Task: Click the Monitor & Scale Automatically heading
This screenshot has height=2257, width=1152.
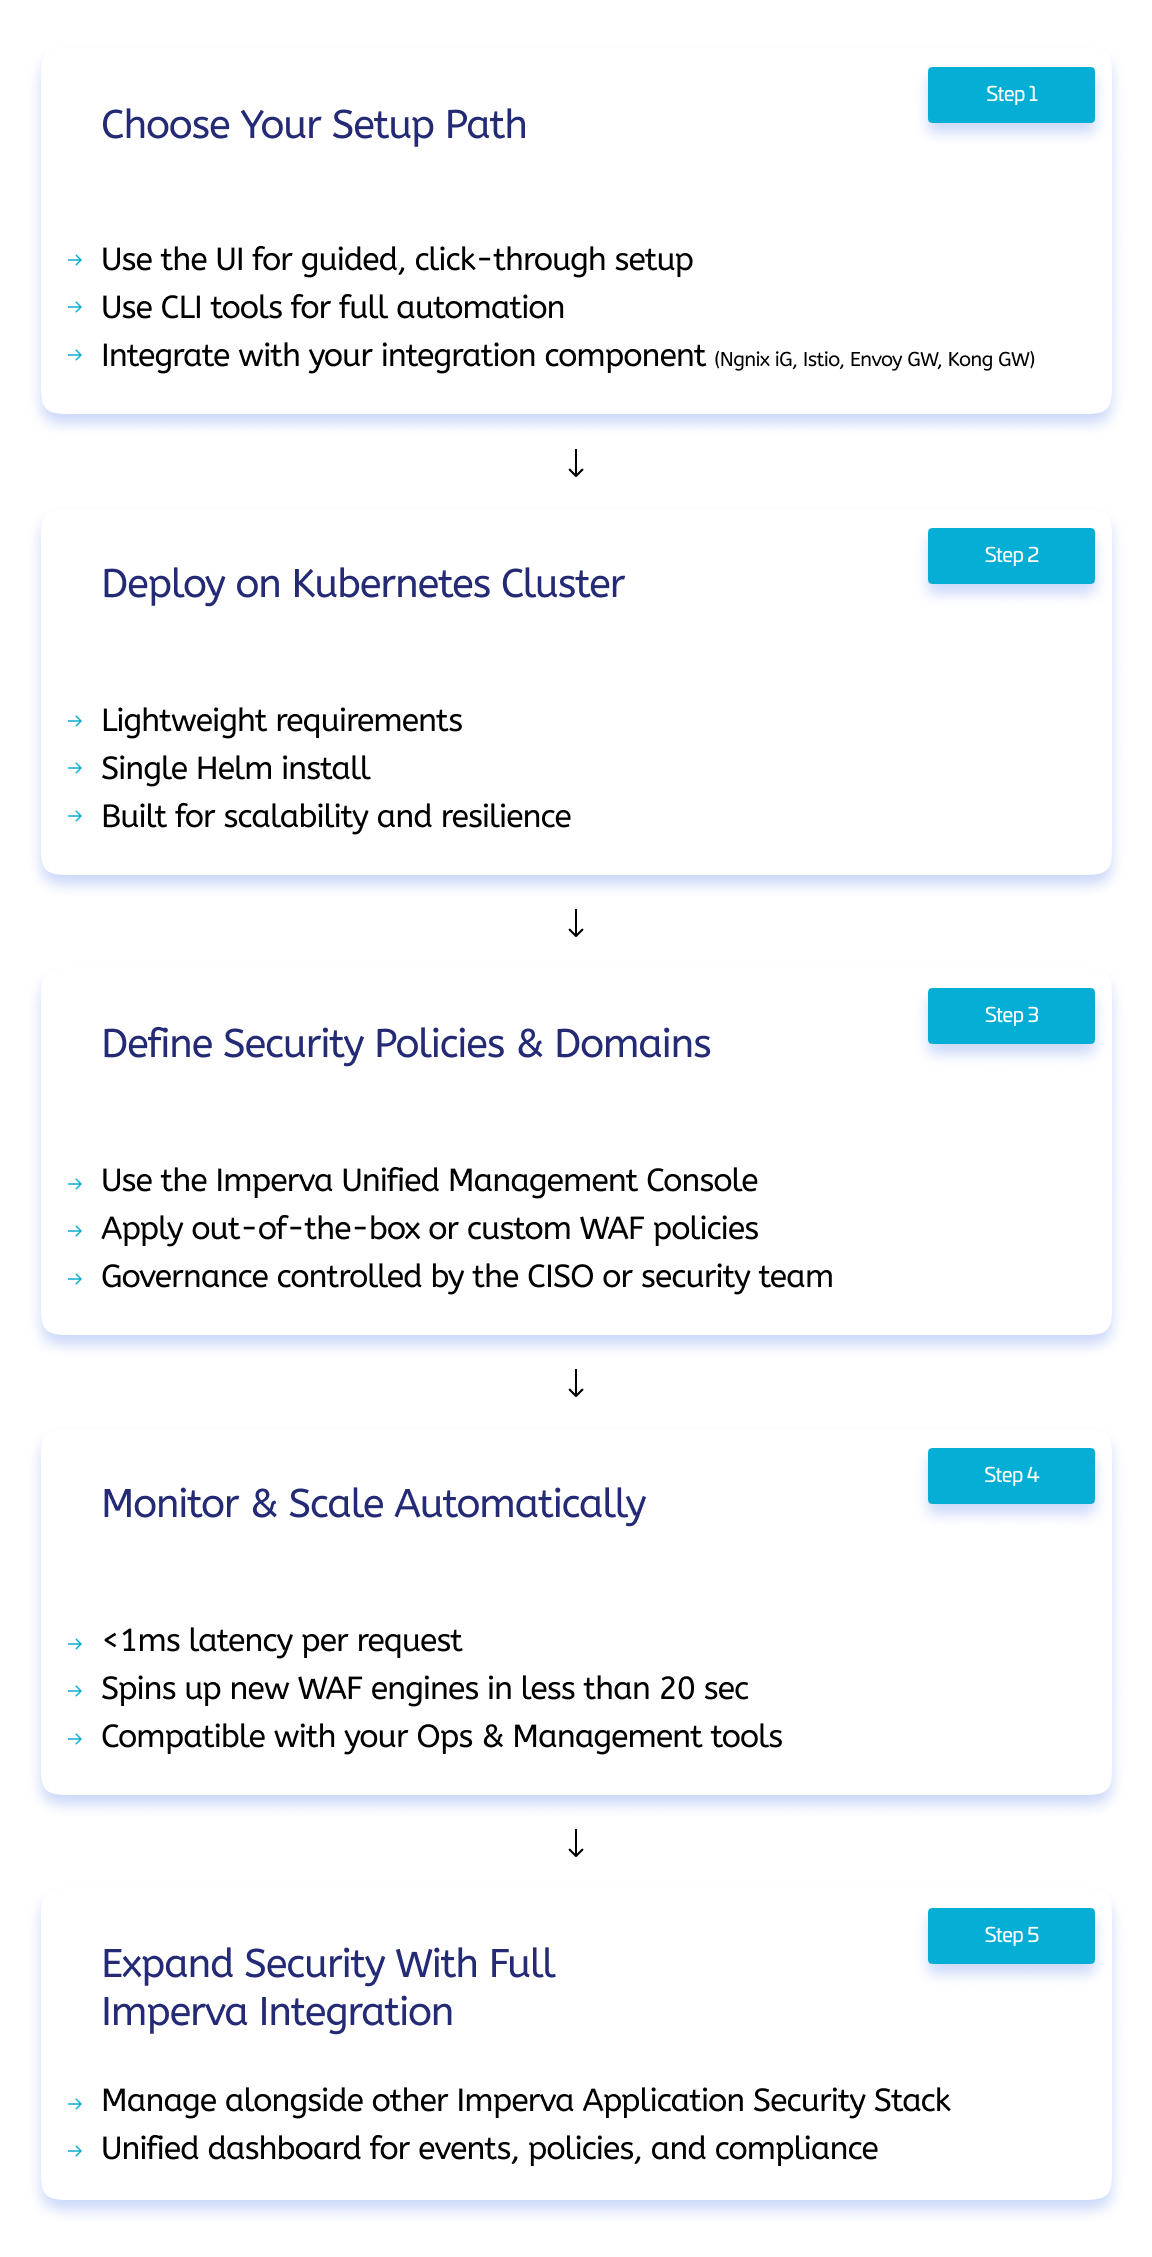Action: pyautogui.click(x=374, y=1504)
